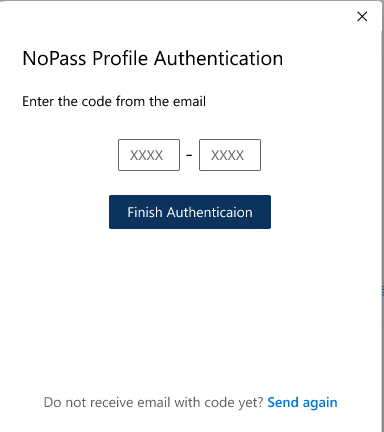Focus the second XXXX code field
This screenshot has width=384, height=432.
(230, 155)
